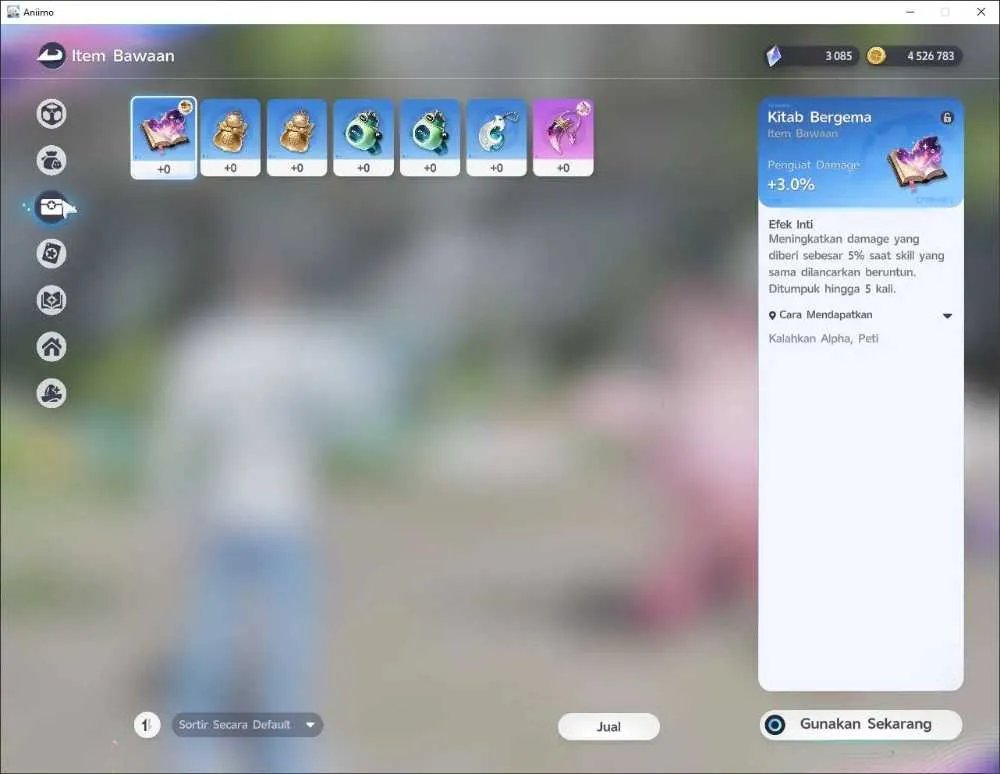Open the star card sidebar category
Screen dimensions: 1000x774
[x=51, y=254]
